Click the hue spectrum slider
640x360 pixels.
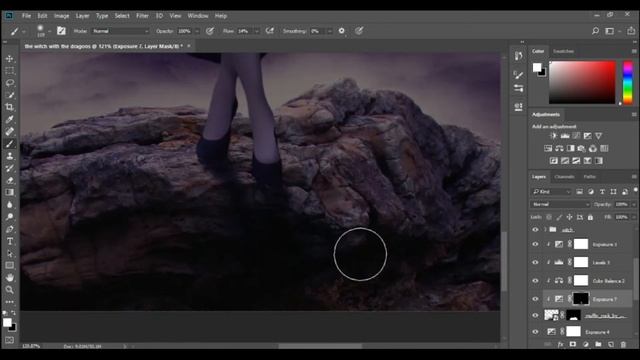(628, 82)
